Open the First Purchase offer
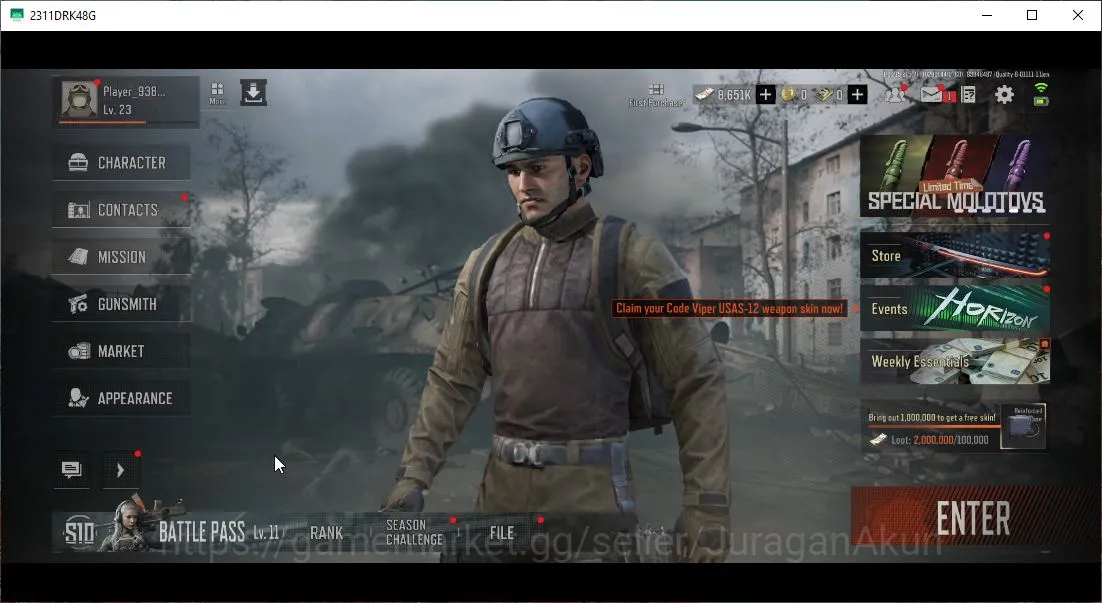The height and width of the screenshot is (603, 1102). coord(656,95)
